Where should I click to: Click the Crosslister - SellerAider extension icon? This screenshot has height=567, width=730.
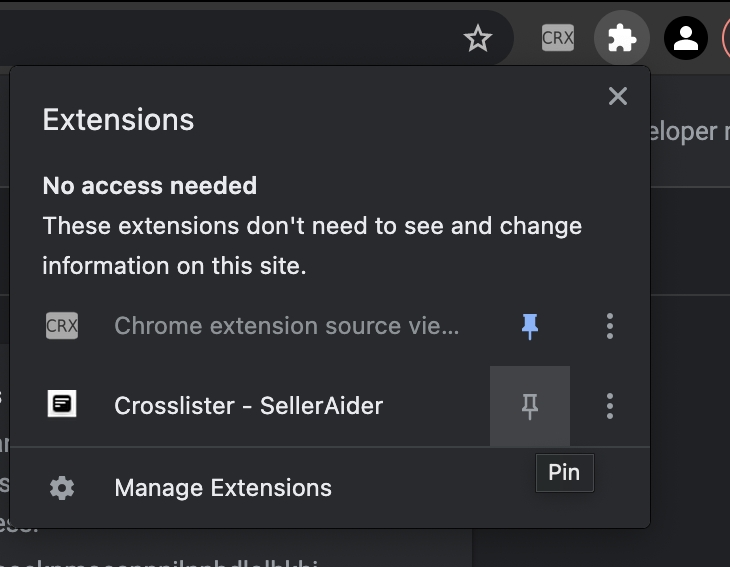[62, 405]
